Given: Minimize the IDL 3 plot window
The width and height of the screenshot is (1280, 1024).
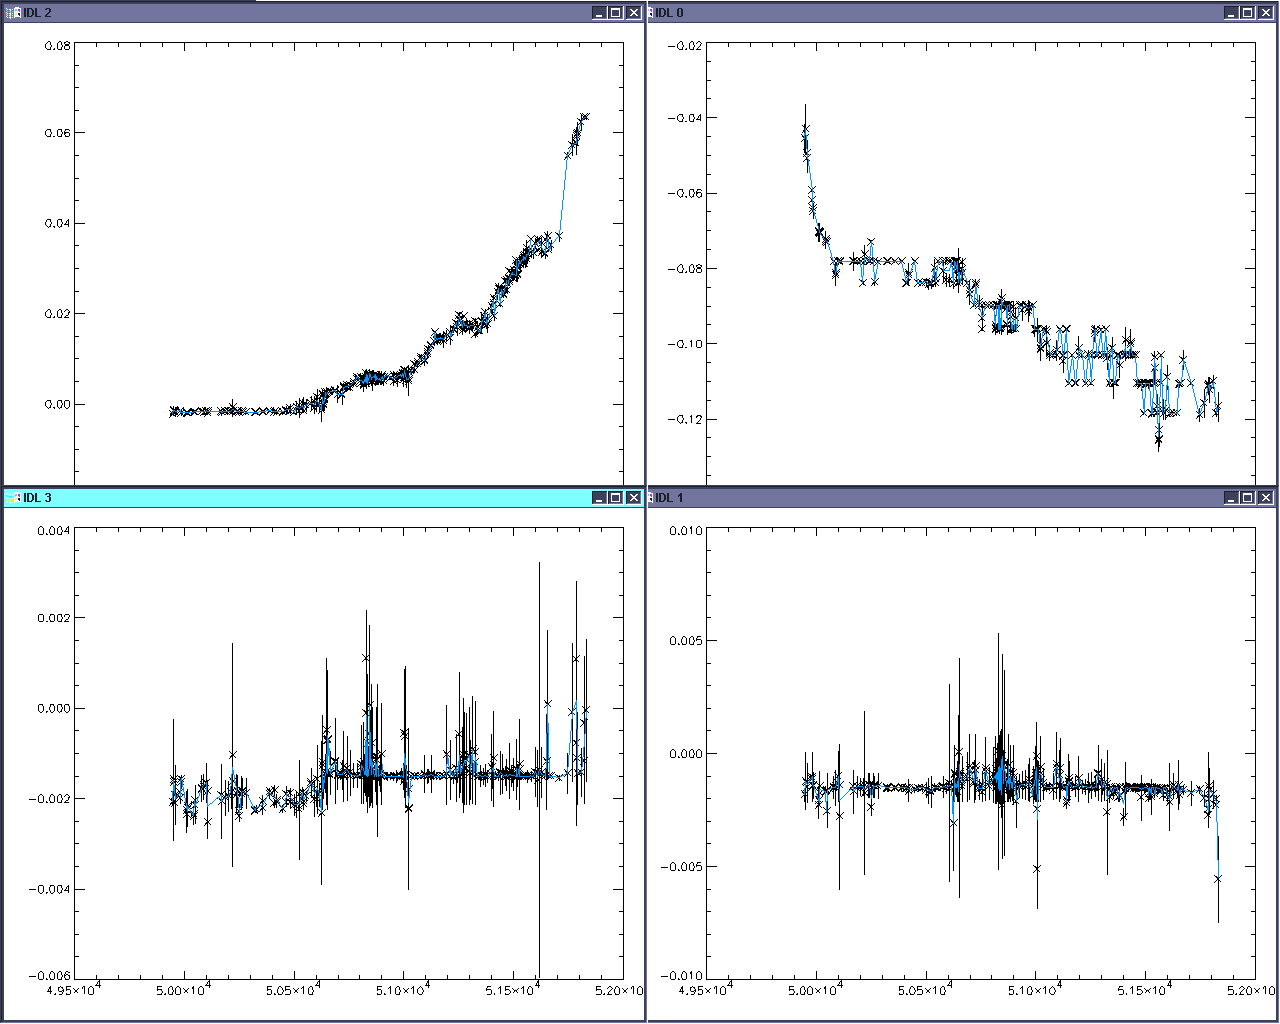Looking at the screenshot, I should (x=598, y=498).
